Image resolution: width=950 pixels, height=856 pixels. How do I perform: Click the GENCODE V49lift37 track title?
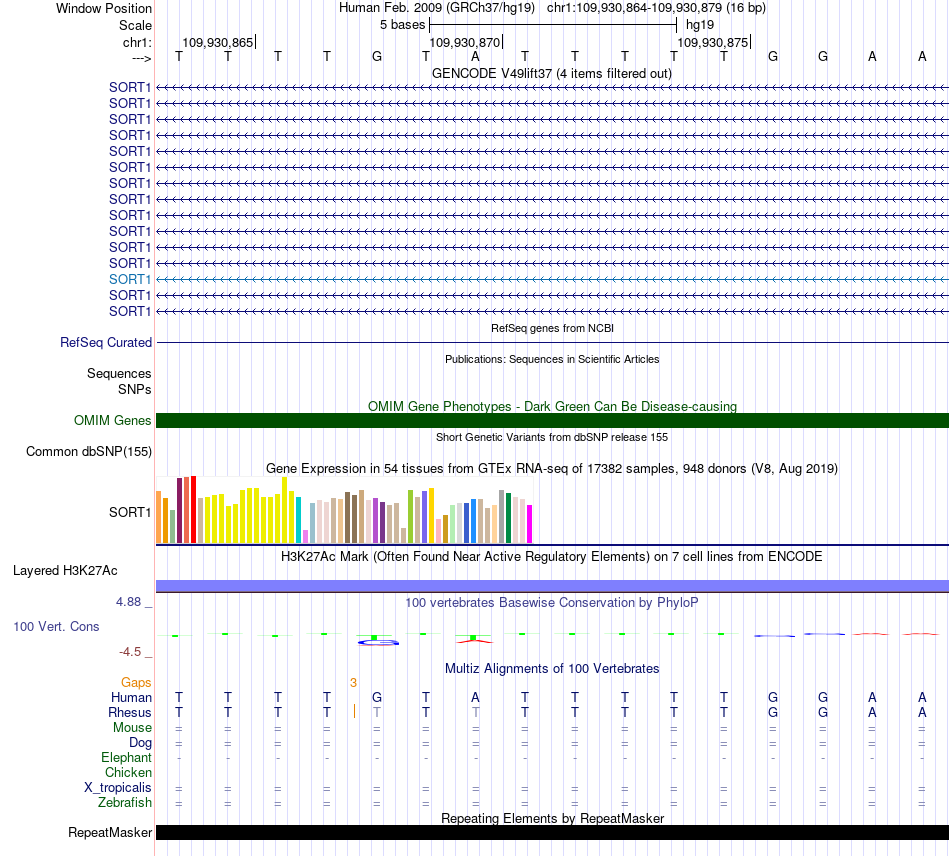(x=552, y=73)
